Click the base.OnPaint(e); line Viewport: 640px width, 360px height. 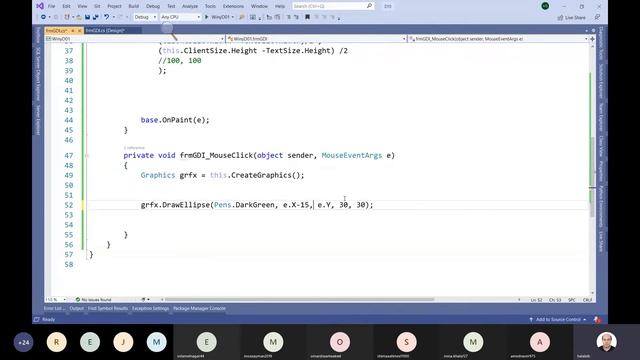(x=175, y=120)
